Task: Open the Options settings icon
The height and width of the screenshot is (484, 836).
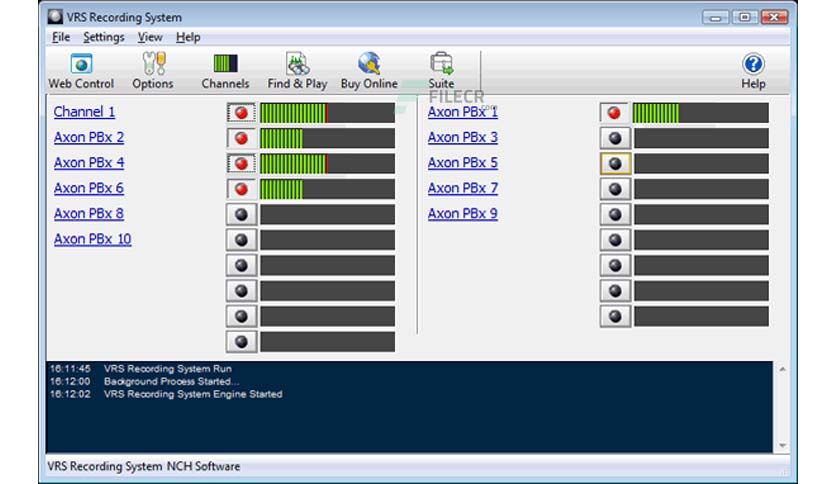Action: coord(153,70)
